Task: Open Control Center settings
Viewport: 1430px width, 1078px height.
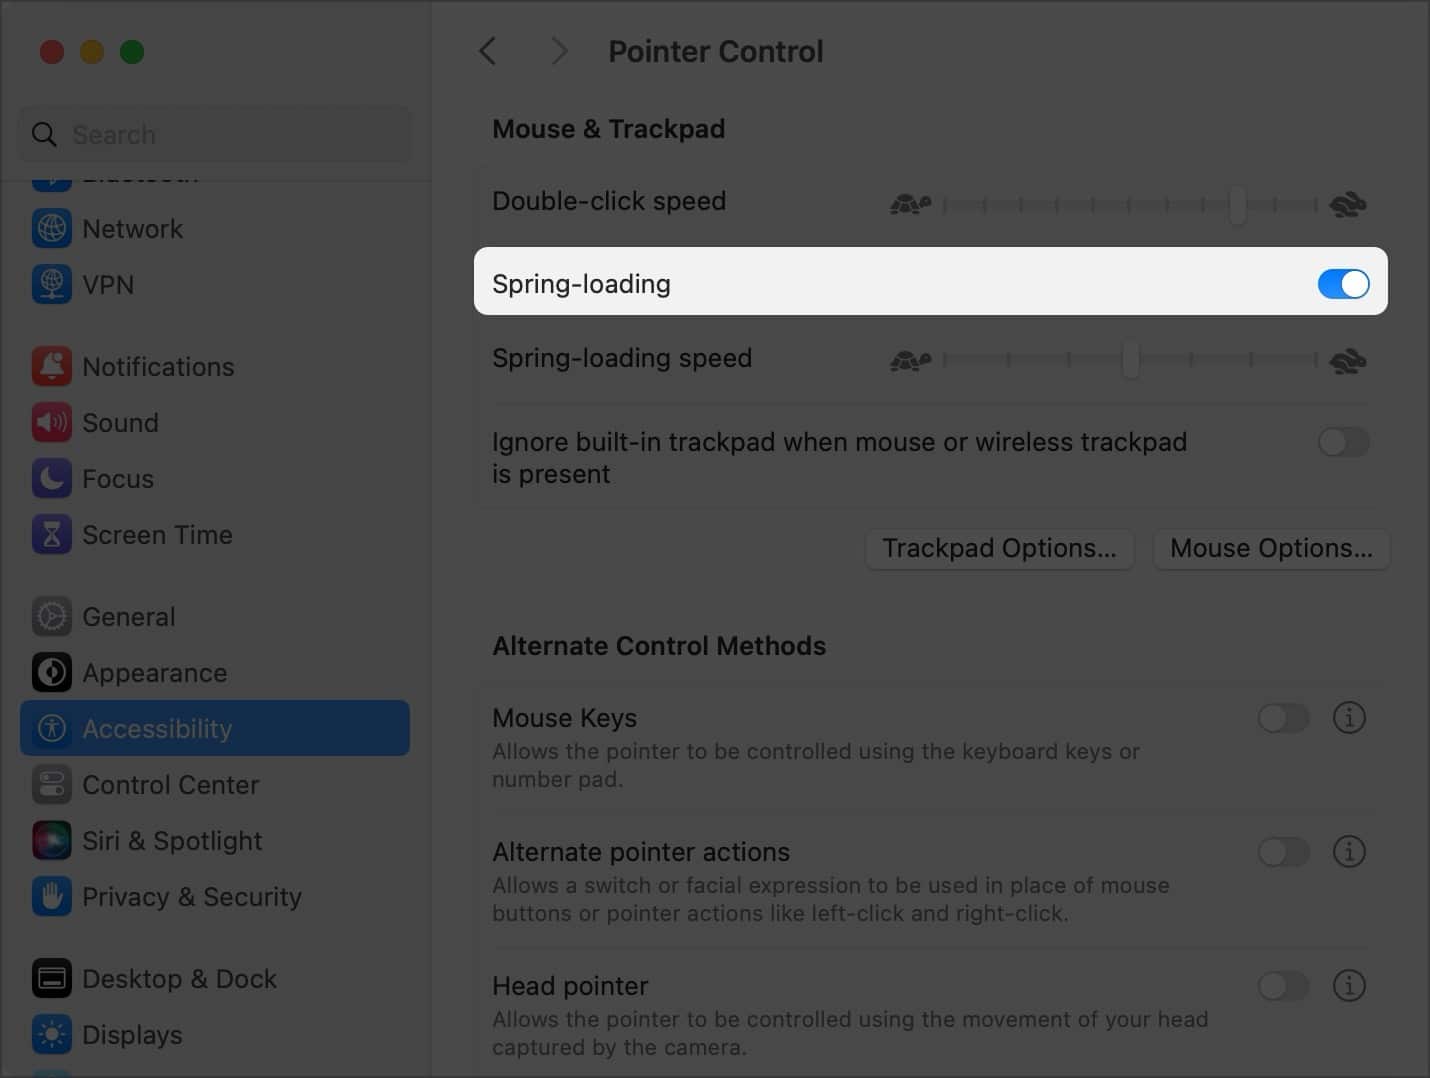Action: click(x=215, y=785)
